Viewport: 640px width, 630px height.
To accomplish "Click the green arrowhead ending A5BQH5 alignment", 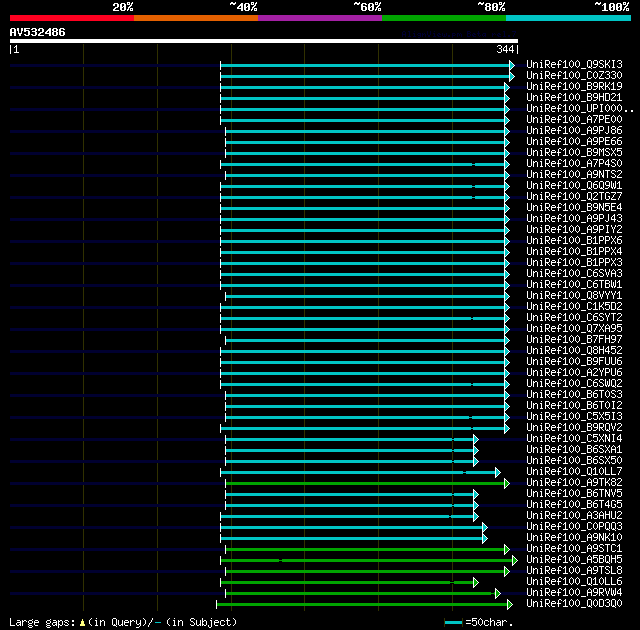I will coord(515,561).
